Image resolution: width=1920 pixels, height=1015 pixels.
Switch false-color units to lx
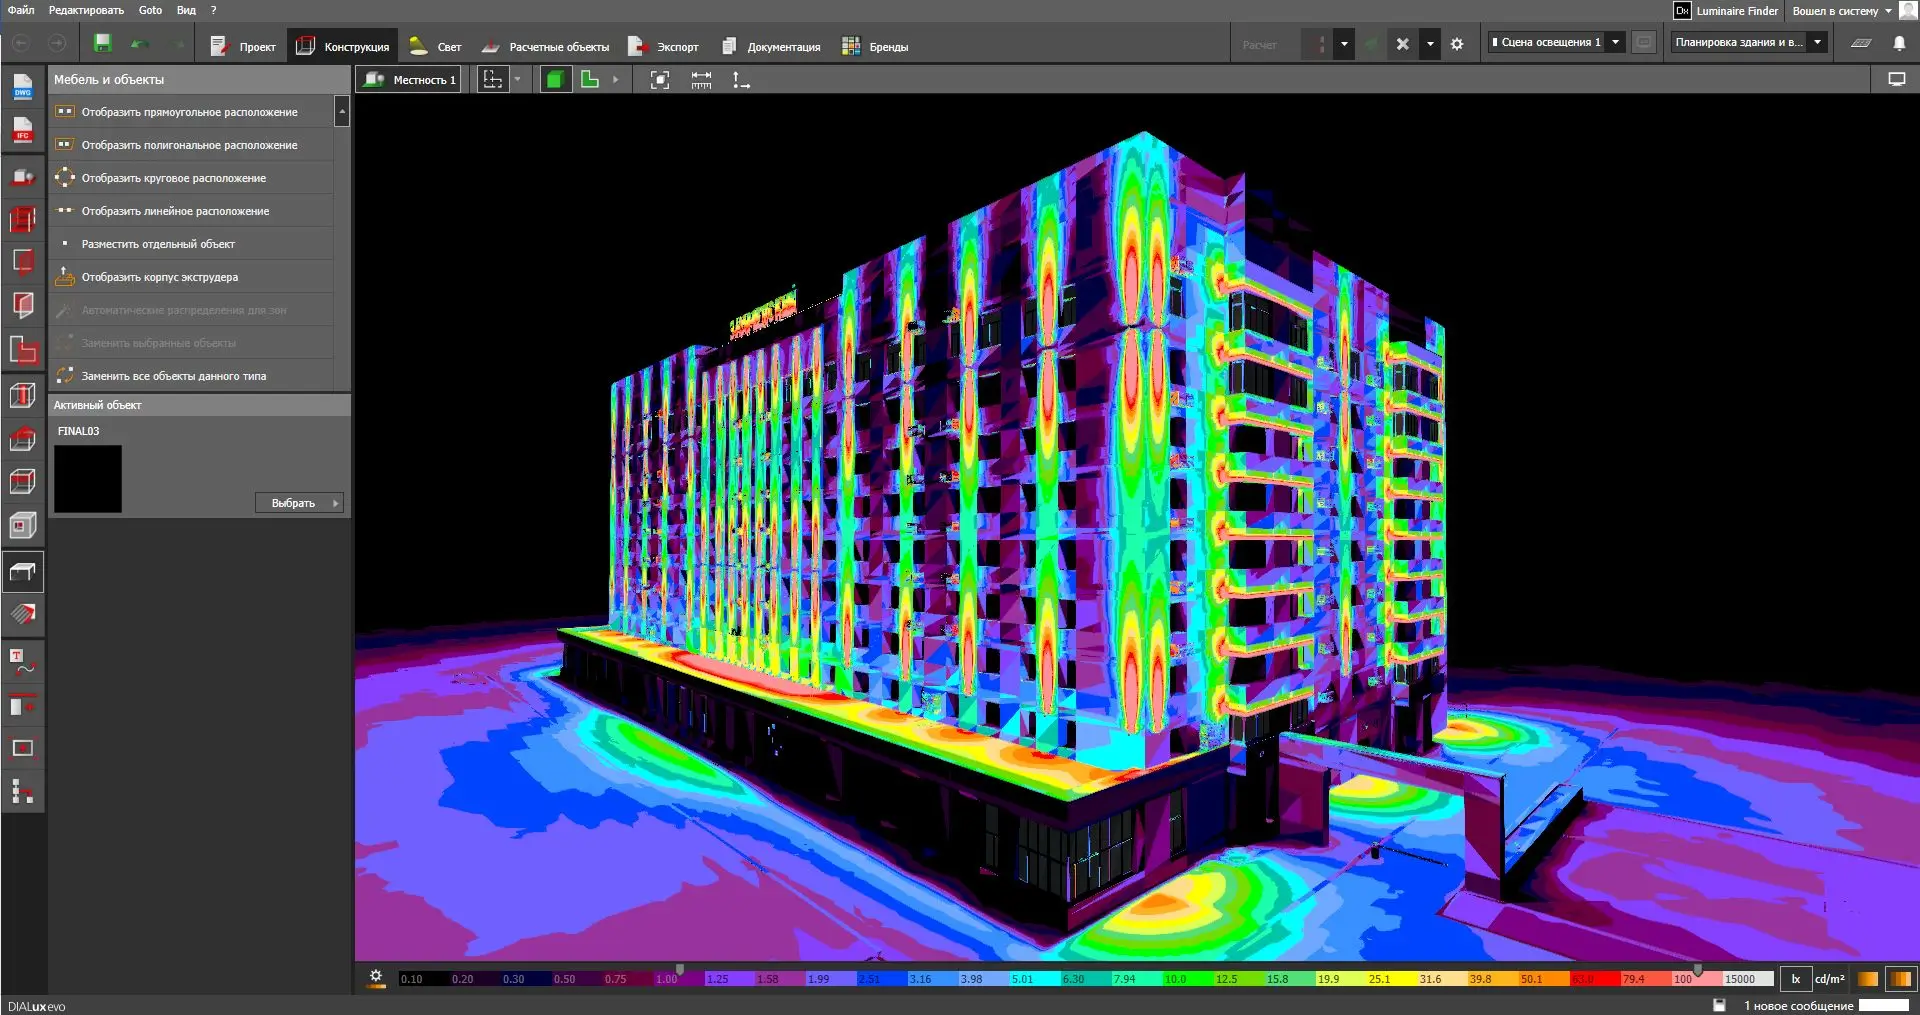click(x=1795, y=979)
